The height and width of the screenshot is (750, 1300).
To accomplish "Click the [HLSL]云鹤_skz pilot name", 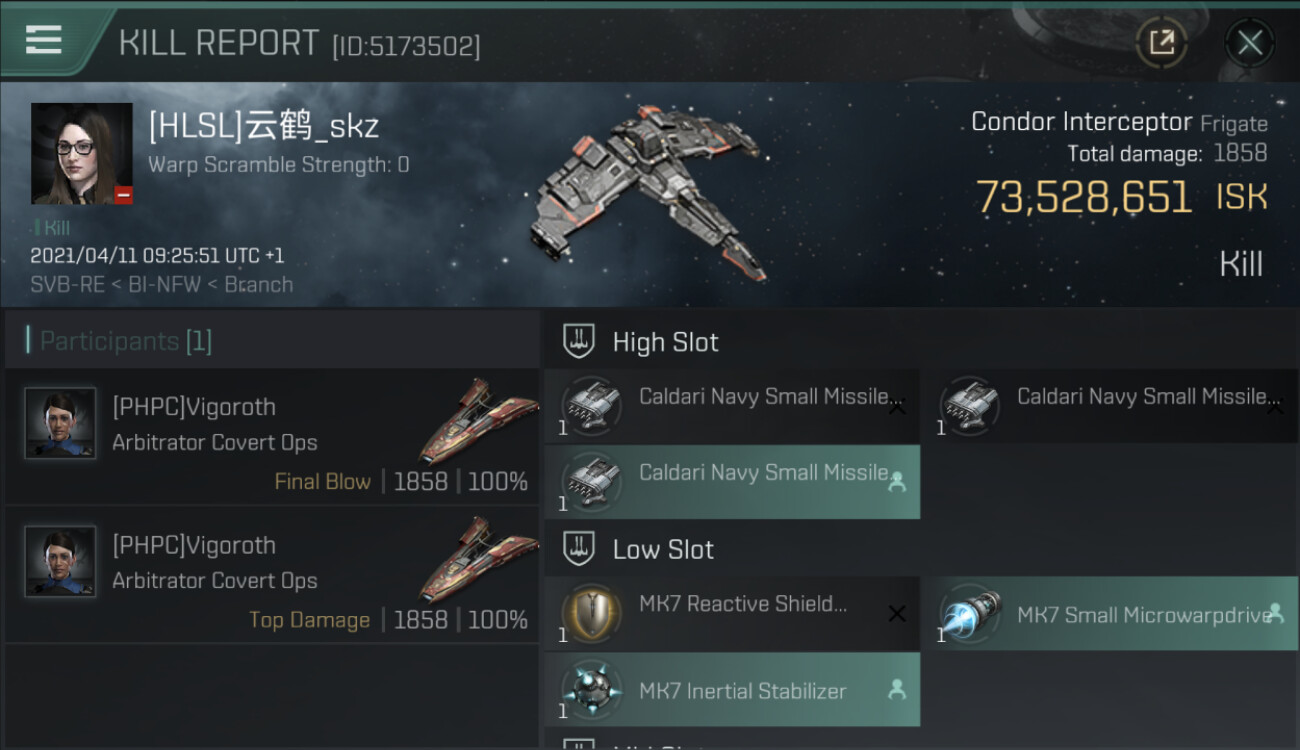I will click(264, 127).
